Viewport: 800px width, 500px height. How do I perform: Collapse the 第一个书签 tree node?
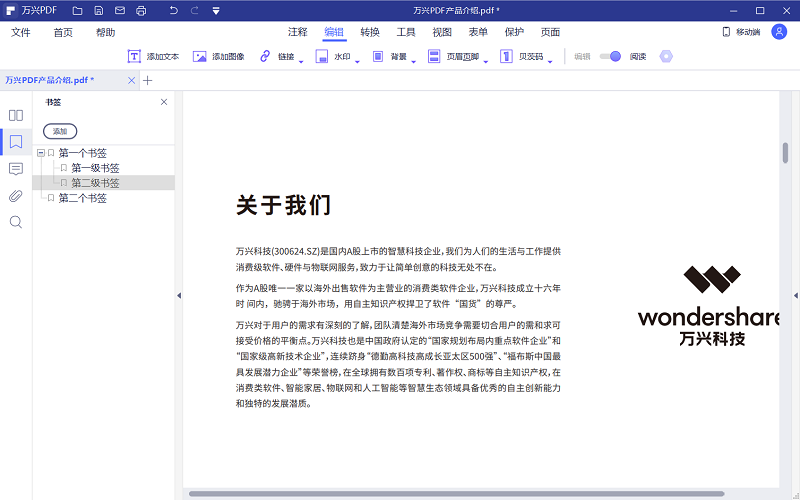40,153
